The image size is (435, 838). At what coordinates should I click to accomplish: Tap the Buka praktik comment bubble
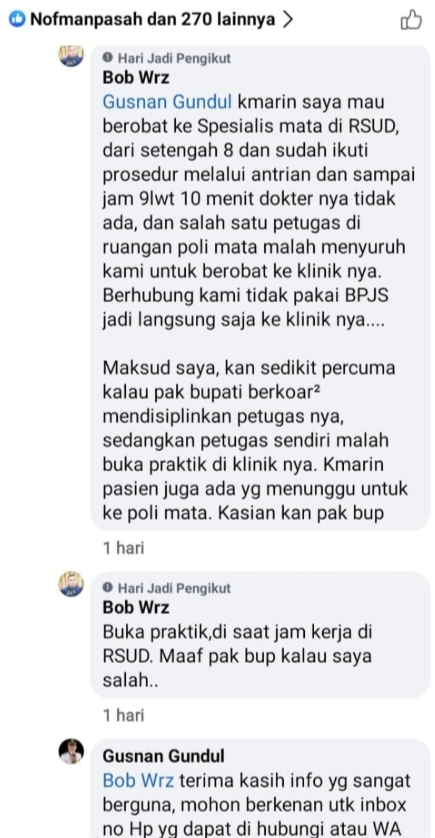click(x=260, y=634)
